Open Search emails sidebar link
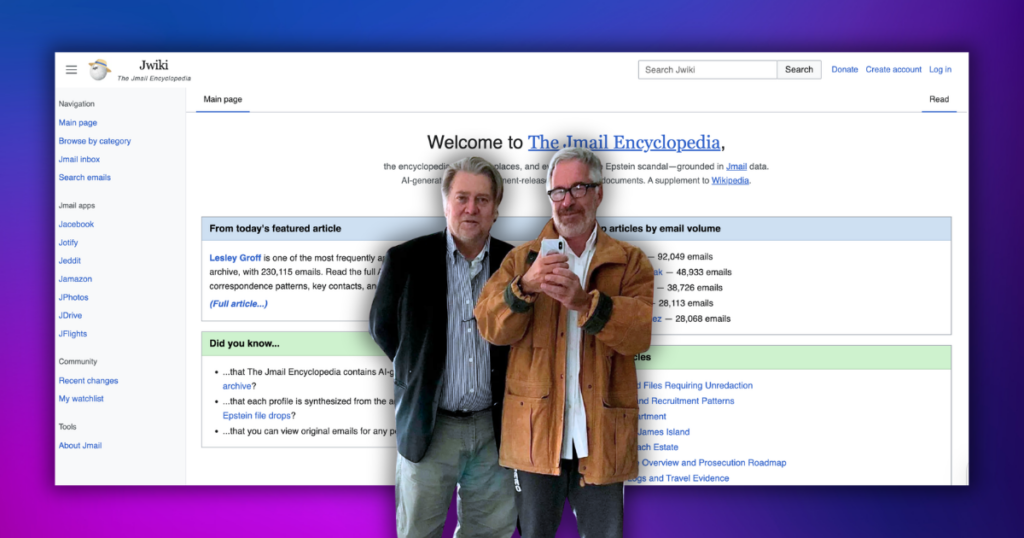 tap(84, 178)
